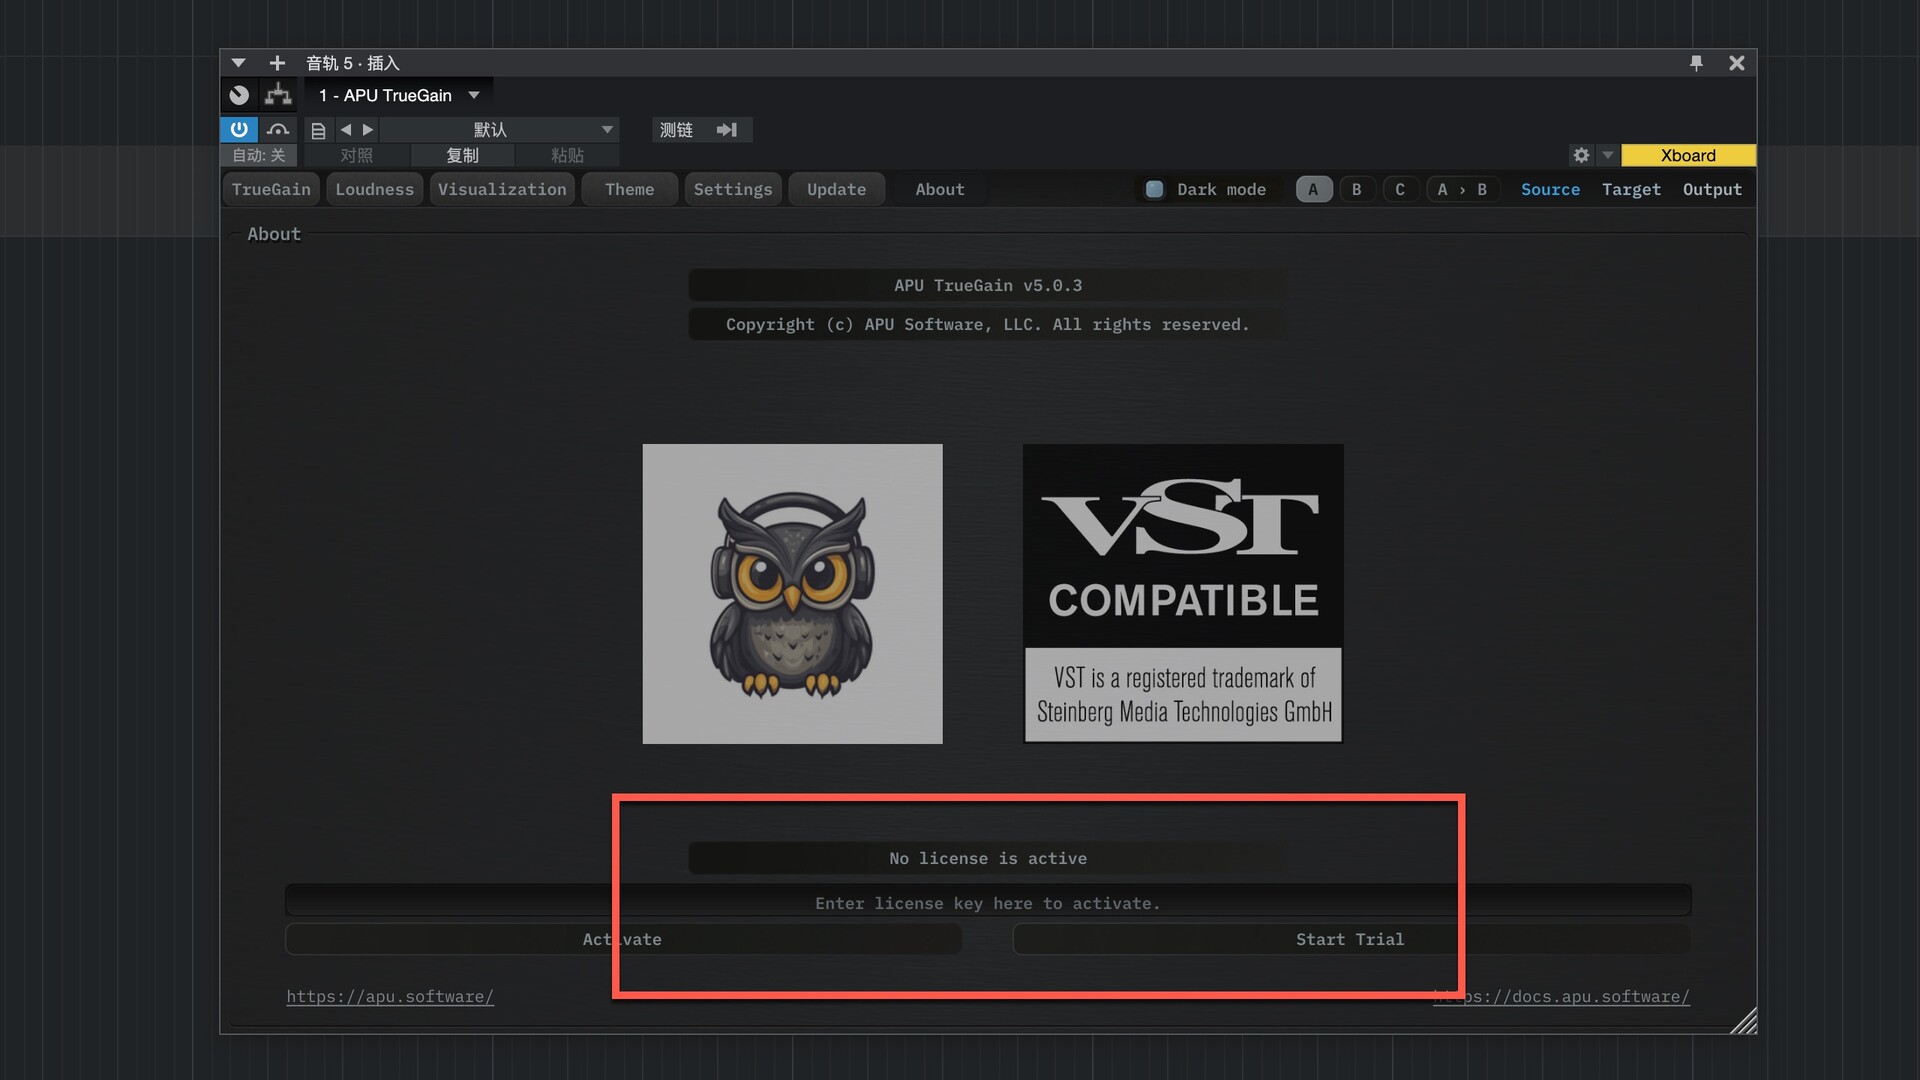
Task: Select the B state slot button
Action: coord(1357,189)
